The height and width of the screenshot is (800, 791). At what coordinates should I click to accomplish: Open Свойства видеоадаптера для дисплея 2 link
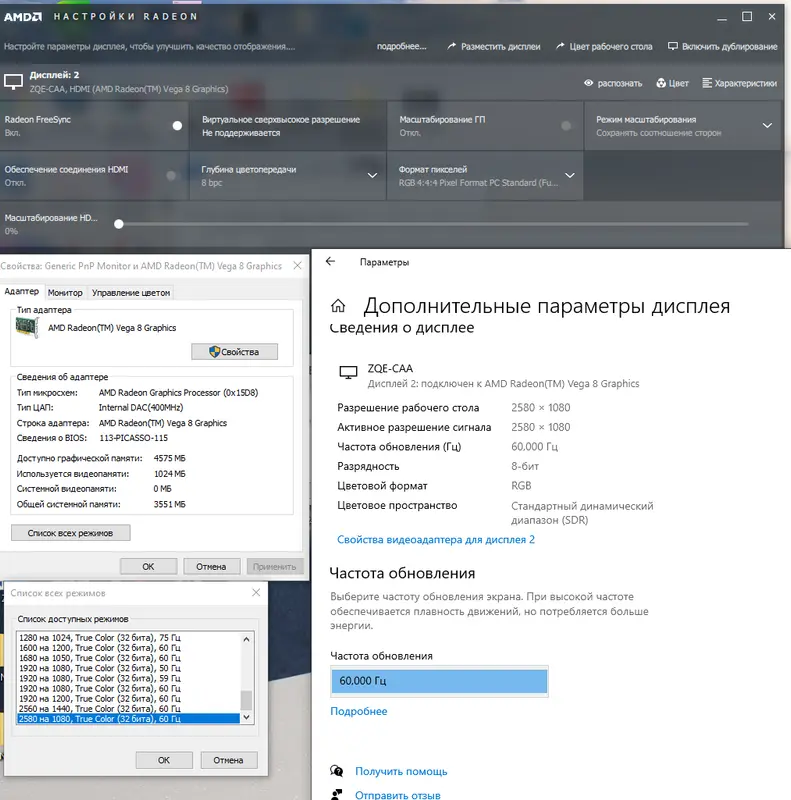click(x=436, y=540)
